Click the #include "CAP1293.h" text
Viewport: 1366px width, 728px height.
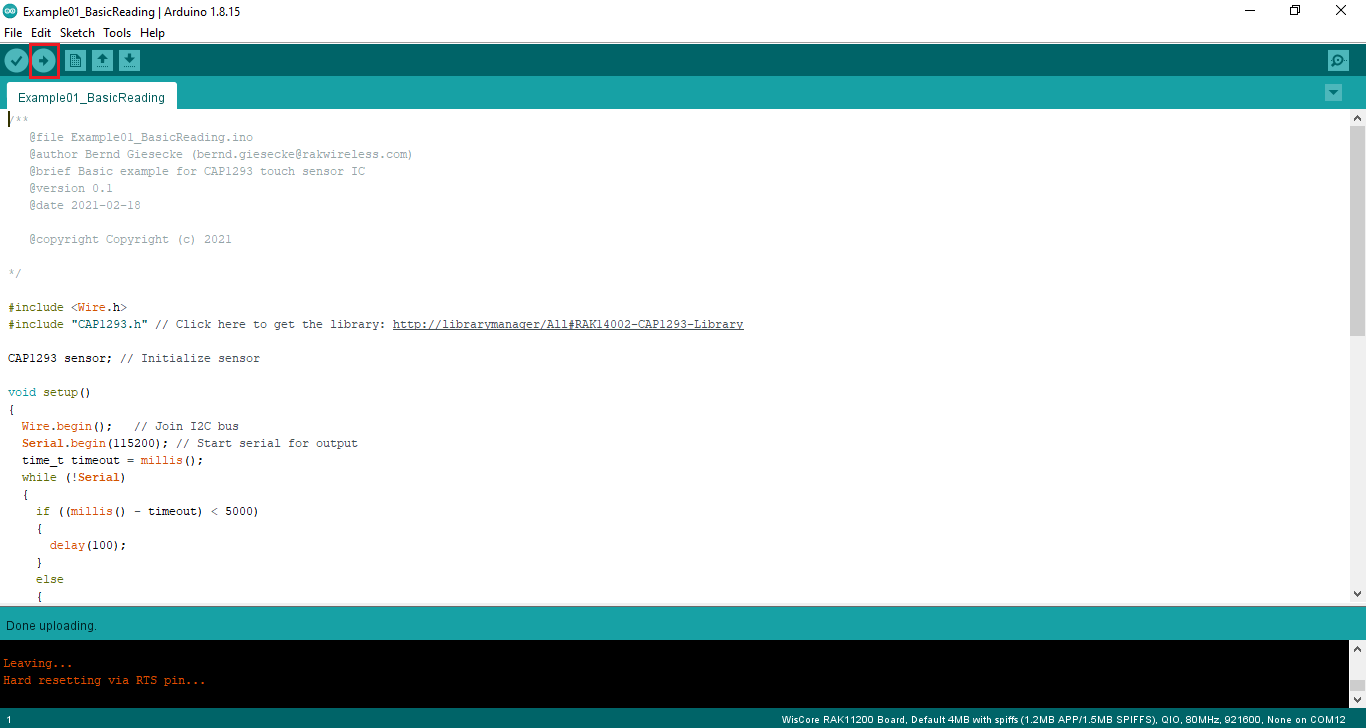click(x=78, y=324)
